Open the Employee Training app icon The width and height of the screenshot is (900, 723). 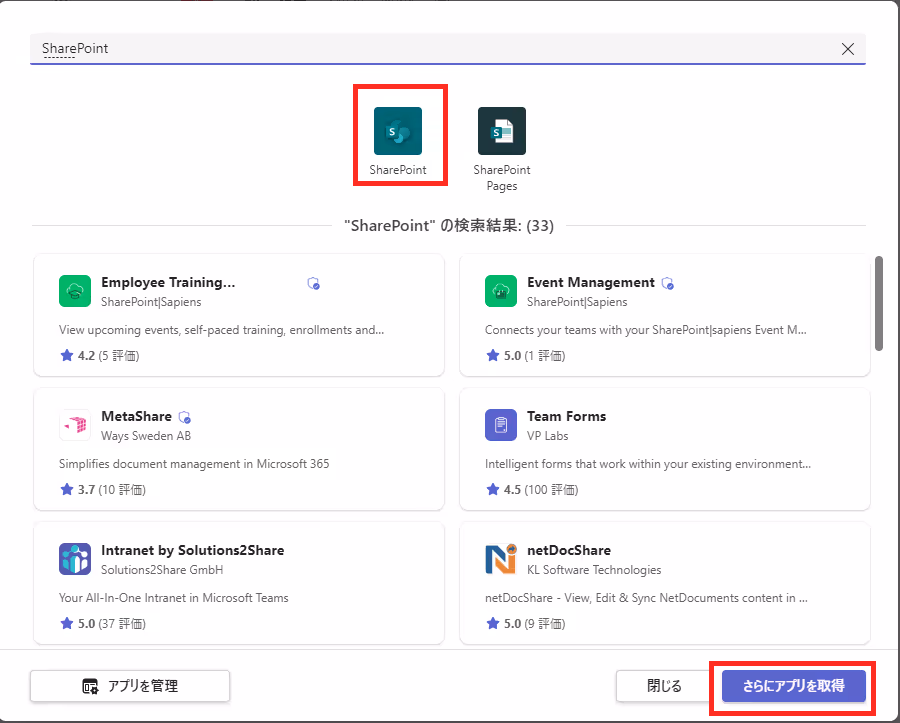(75, 291)
